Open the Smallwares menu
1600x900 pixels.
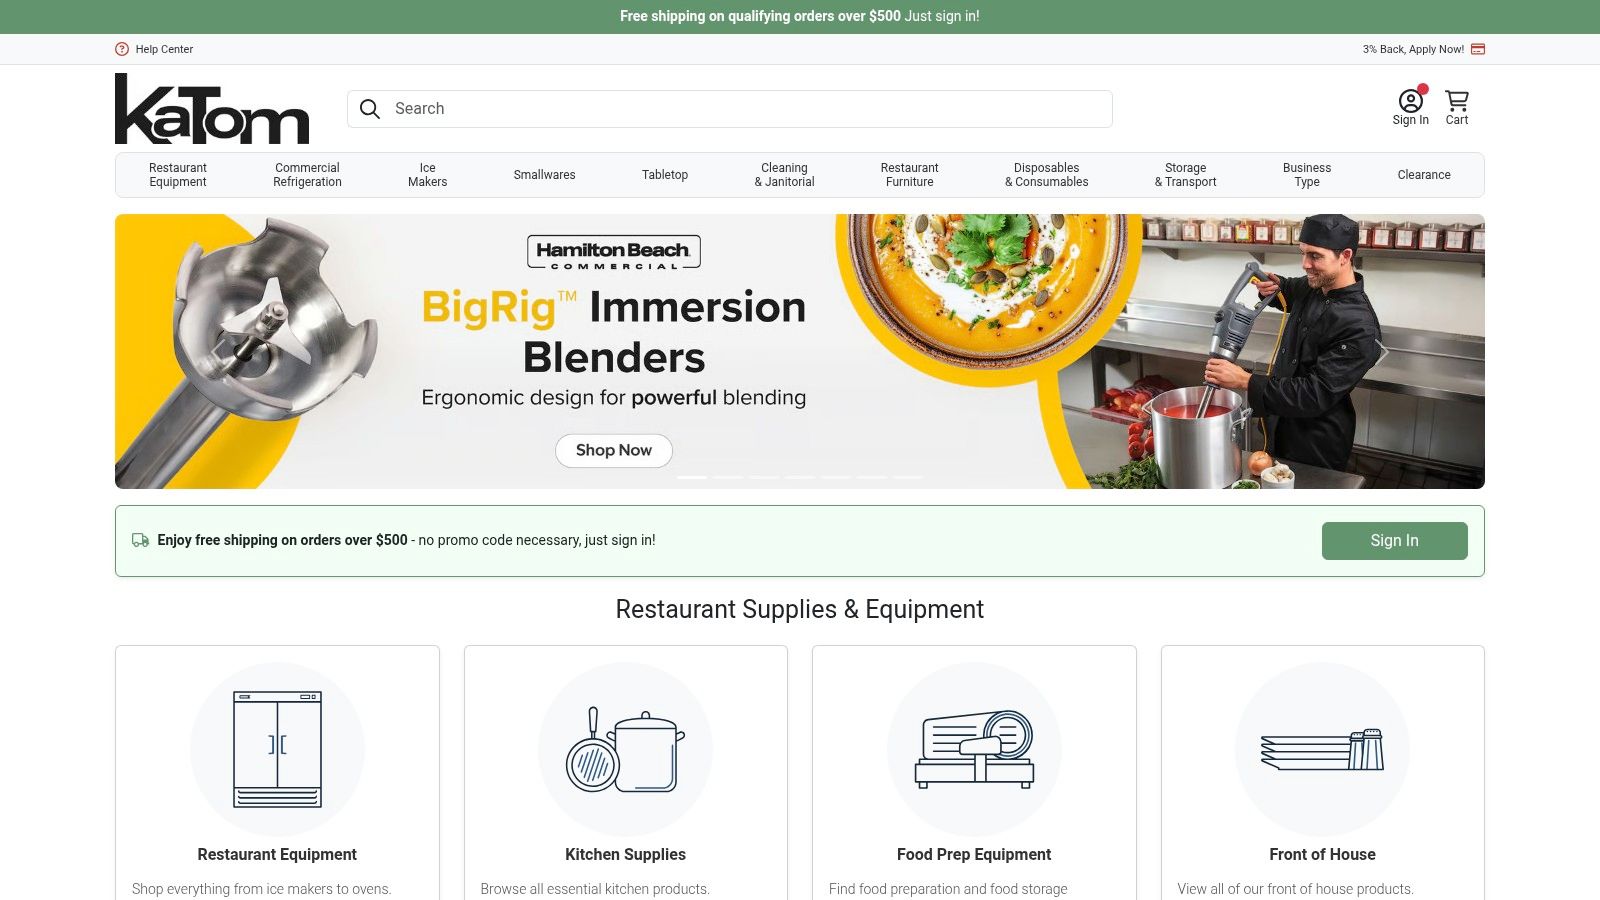click(544, 175)
